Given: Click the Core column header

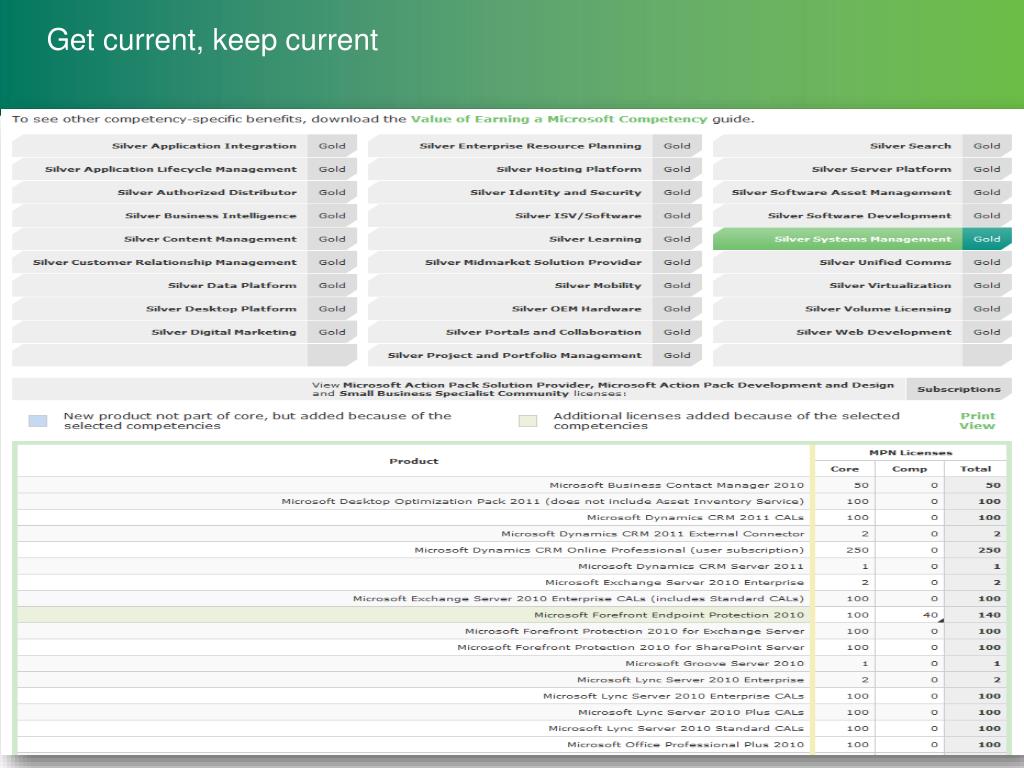Looking at the screenshot, I should [844, 469].
